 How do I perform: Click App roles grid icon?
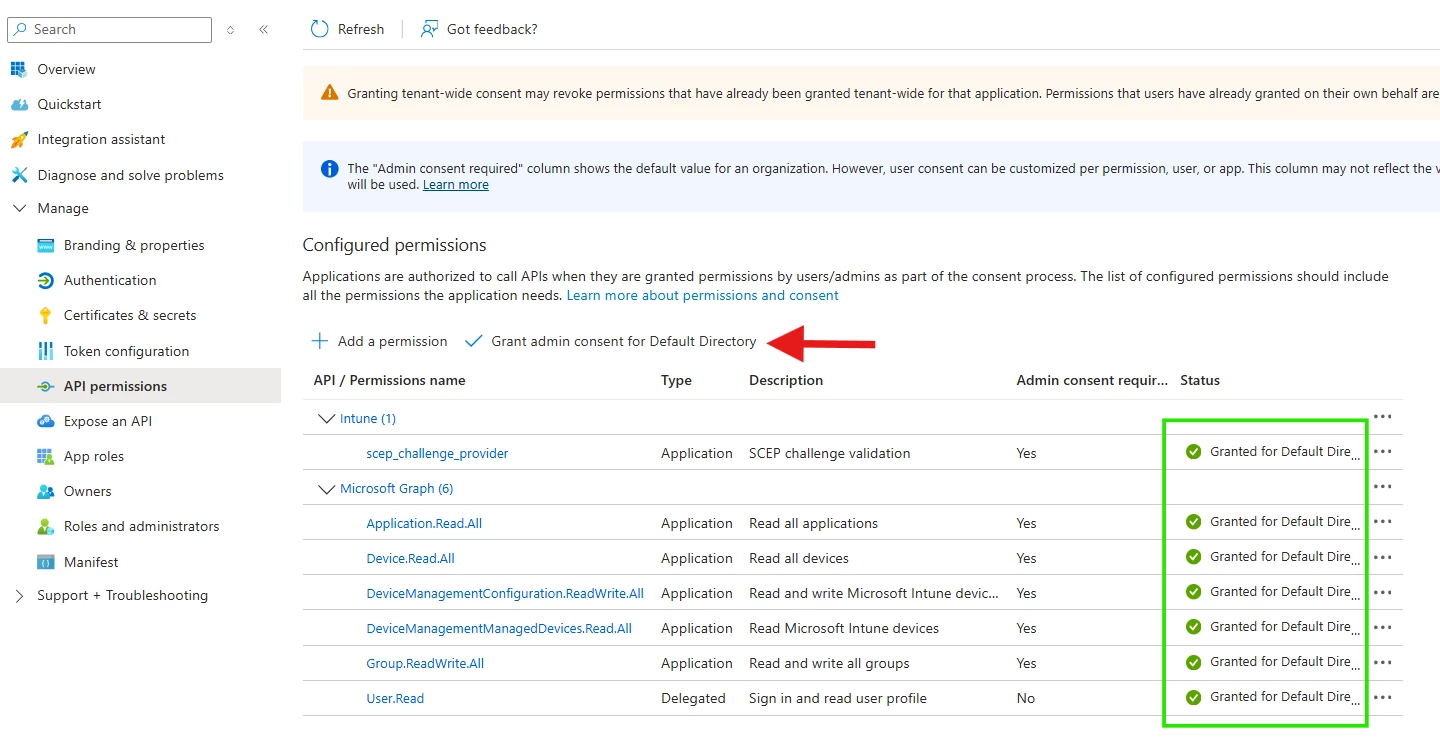(x=45, y=456)
